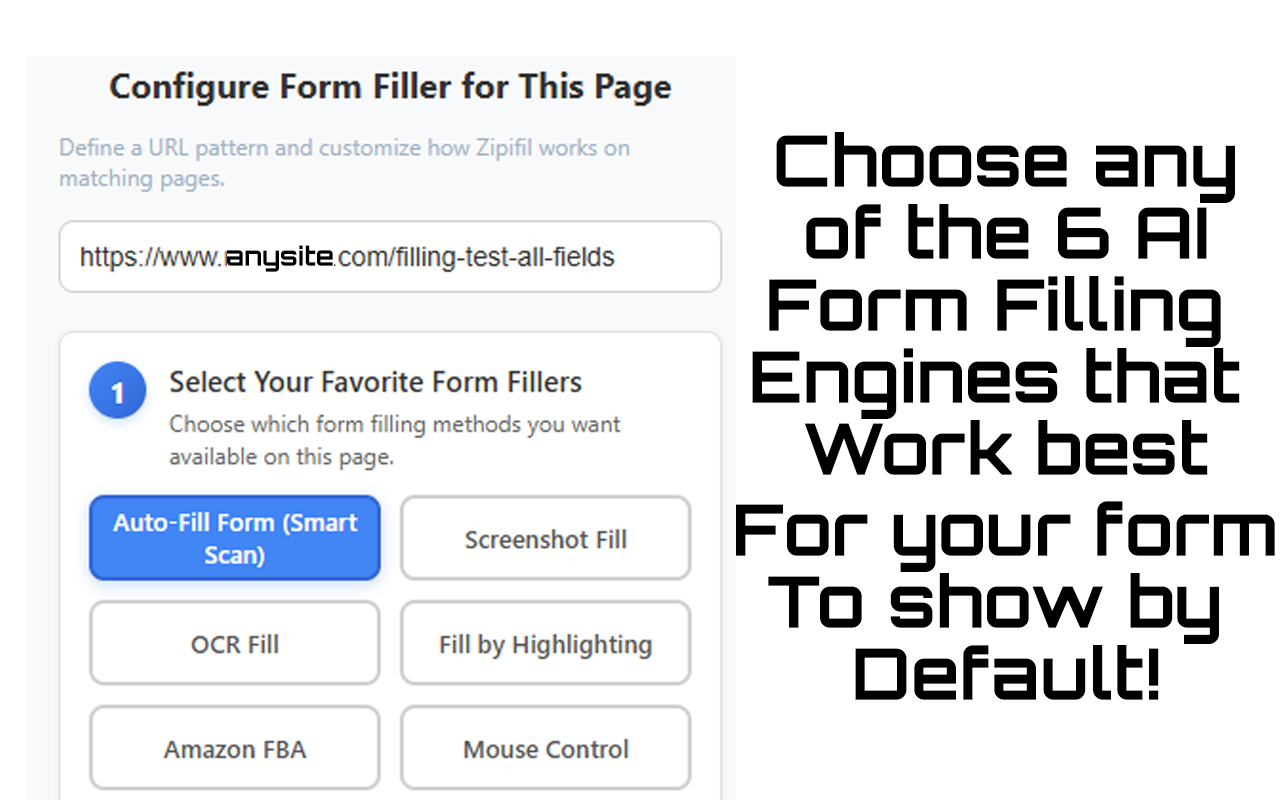Deselect the Auto-Fill Form (Smart Scan) option
Image resolution: width=1280 pixels, height=800 pixels.
tap(235, 538)
